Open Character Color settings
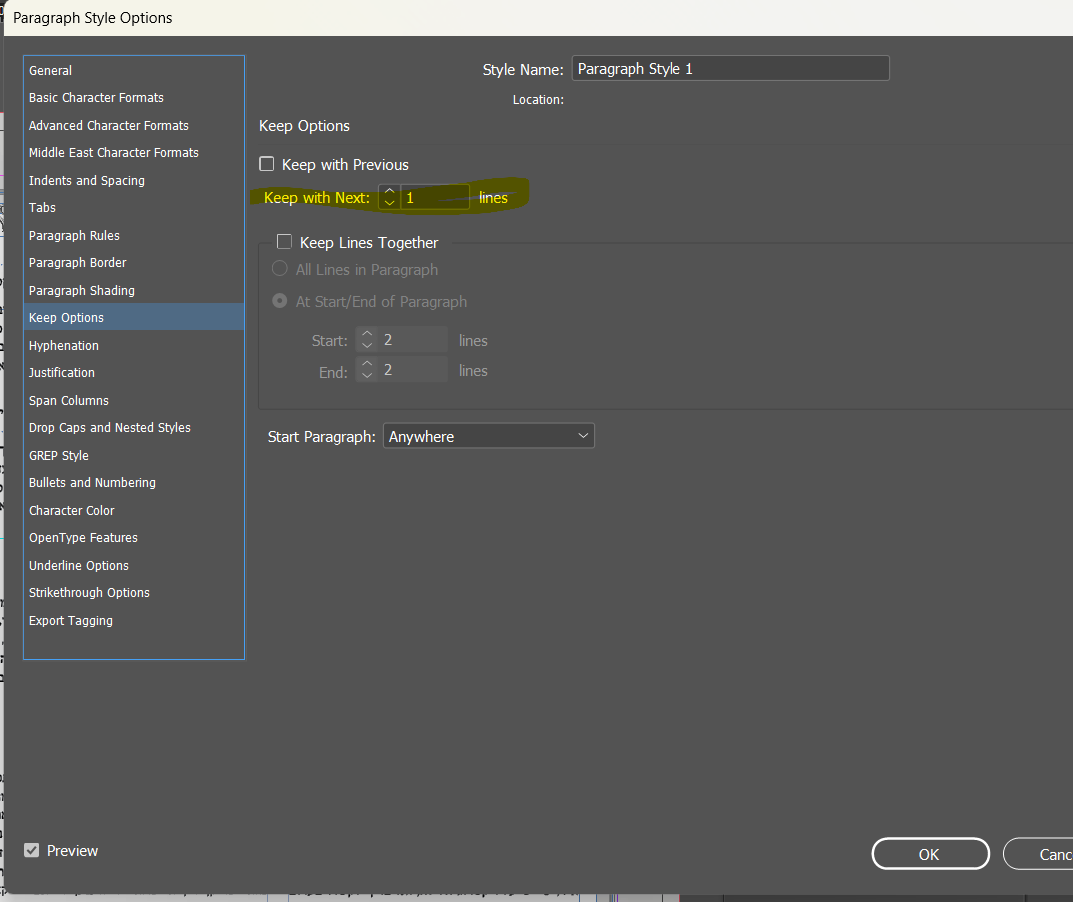This screenshot has height=902, width=1073. tap(133, 511)
